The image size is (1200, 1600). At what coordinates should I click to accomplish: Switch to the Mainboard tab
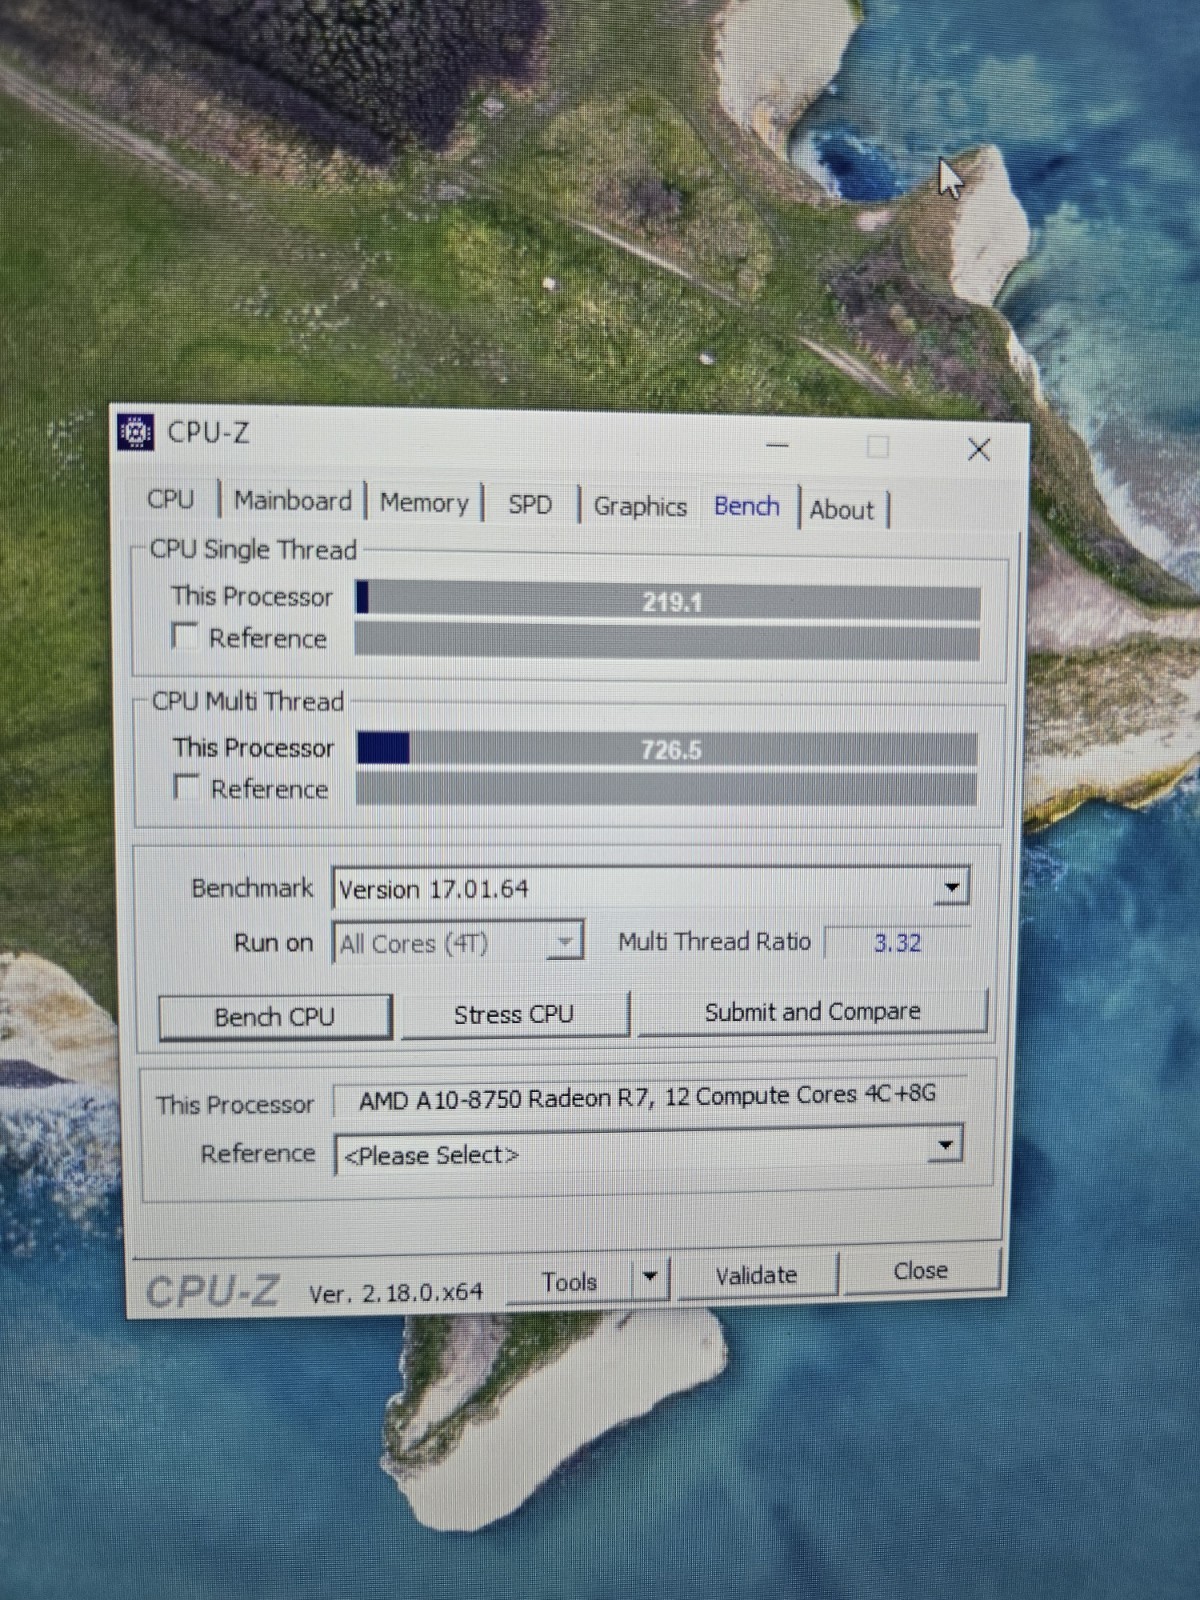293,500
